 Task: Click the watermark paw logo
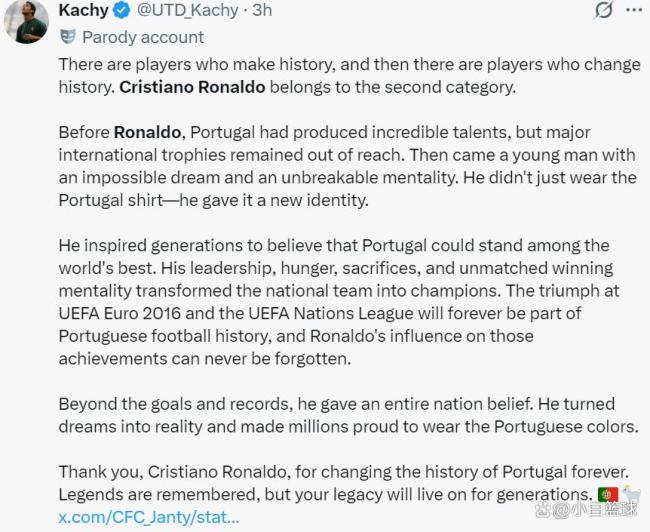coord(542,509)
